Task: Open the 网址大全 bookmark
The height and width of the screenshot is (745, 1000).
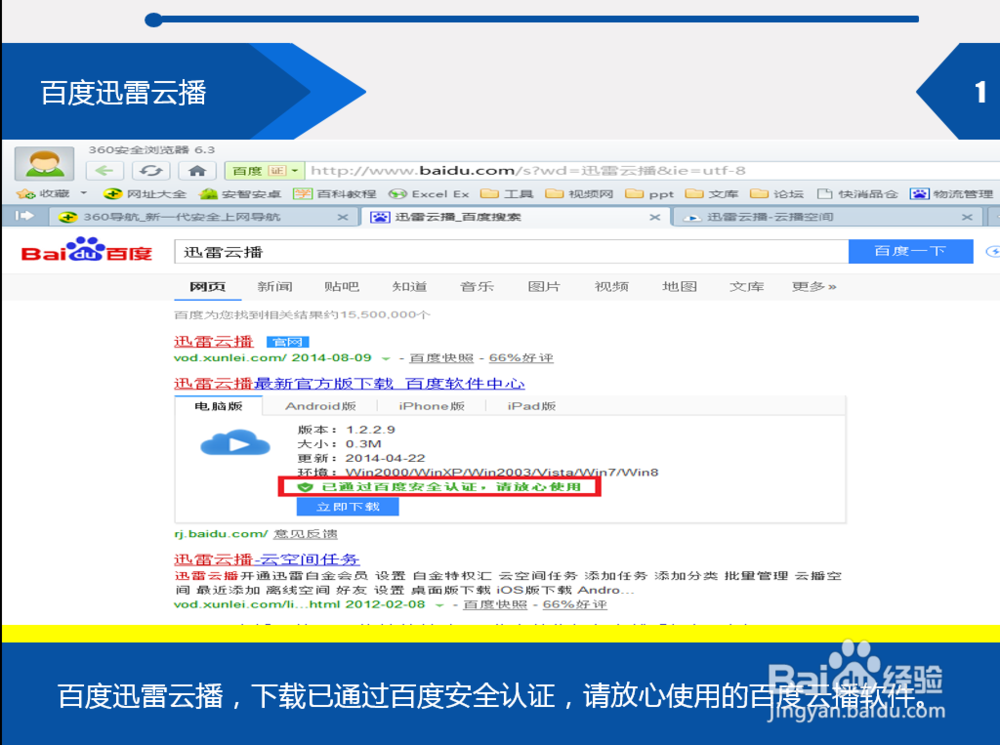Action: click(x=145, y=193)
